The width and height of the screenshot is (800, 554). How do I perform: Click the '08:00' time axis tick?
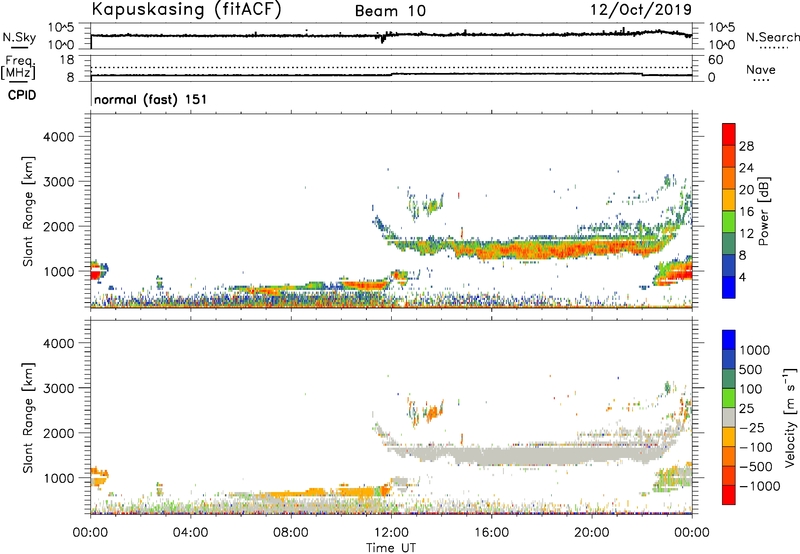point(291,533)
